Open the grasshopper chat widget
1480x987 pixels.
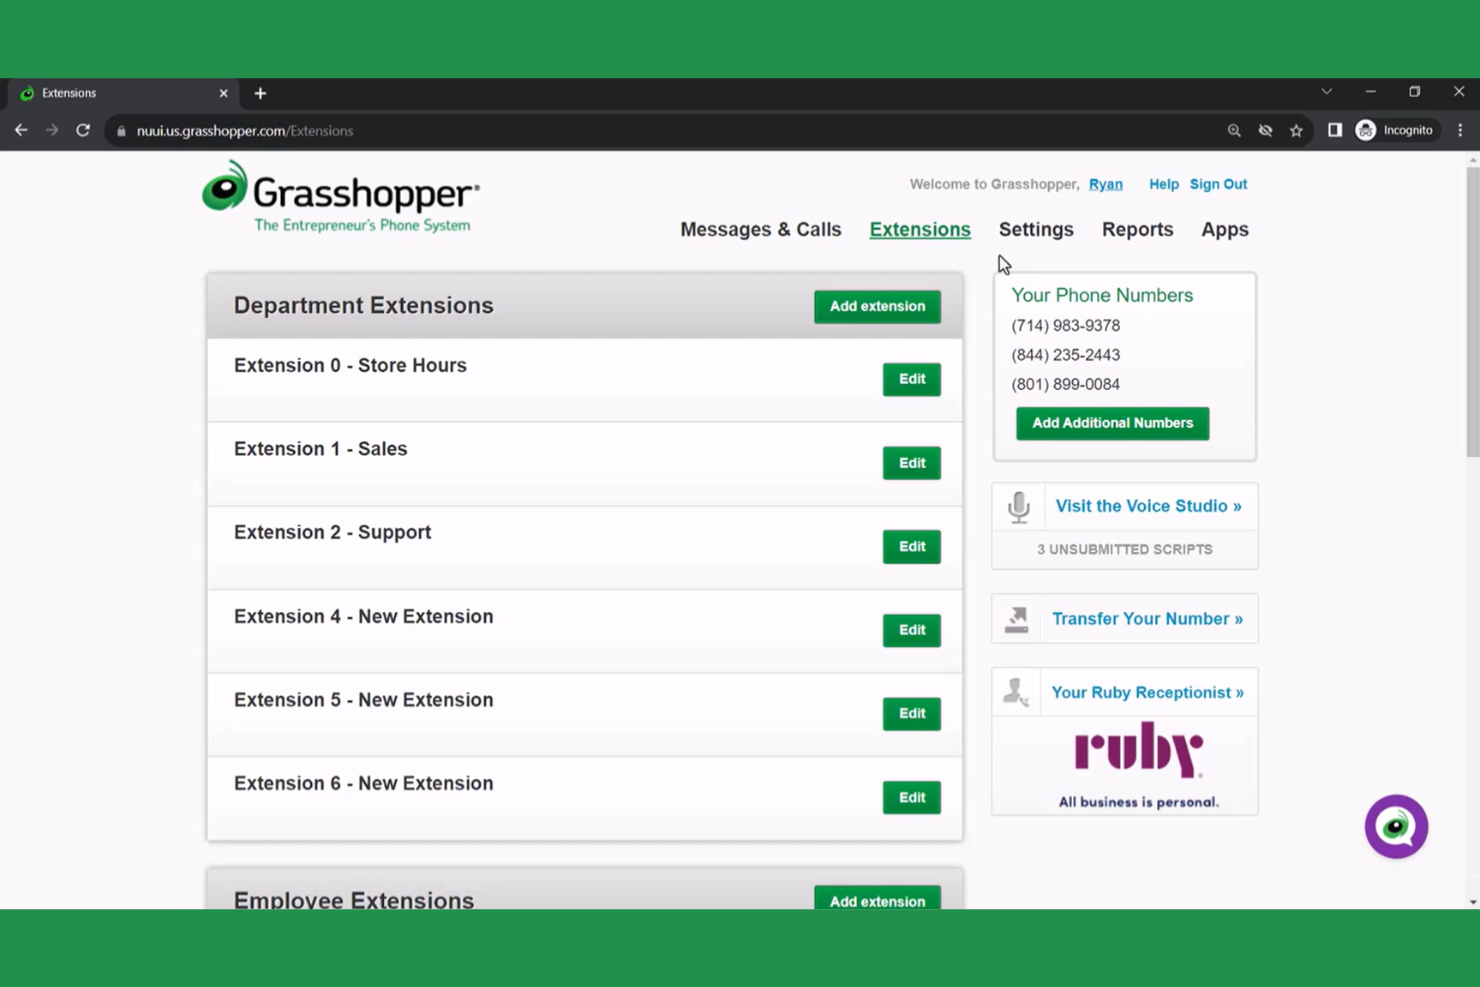click(x=1396, y=827)
